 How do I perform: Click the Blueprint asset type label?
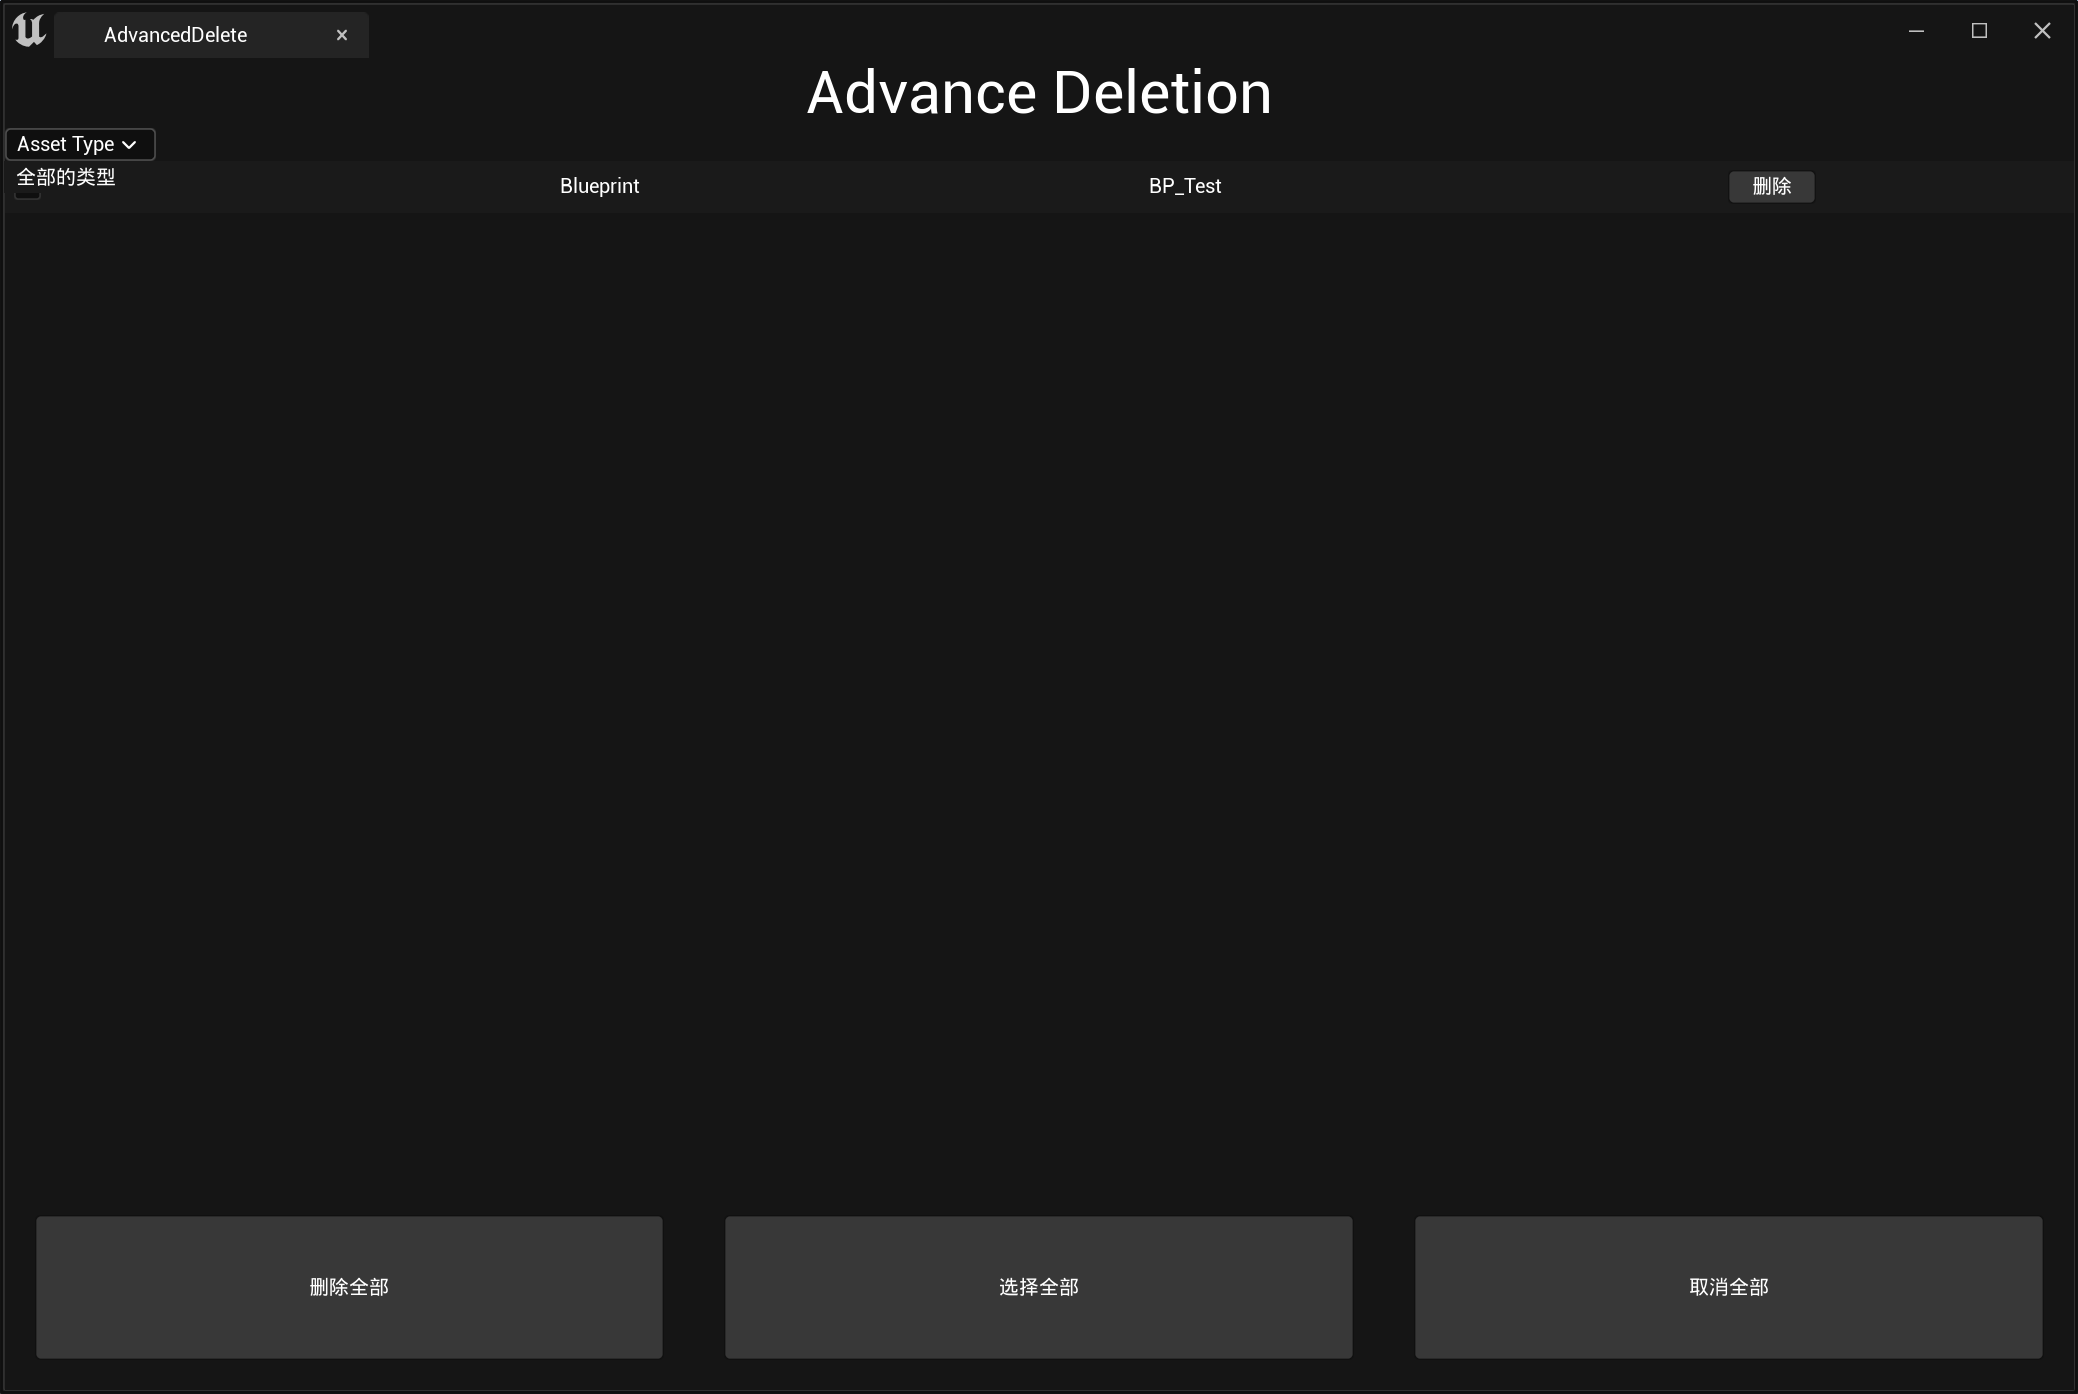(599, 186)
